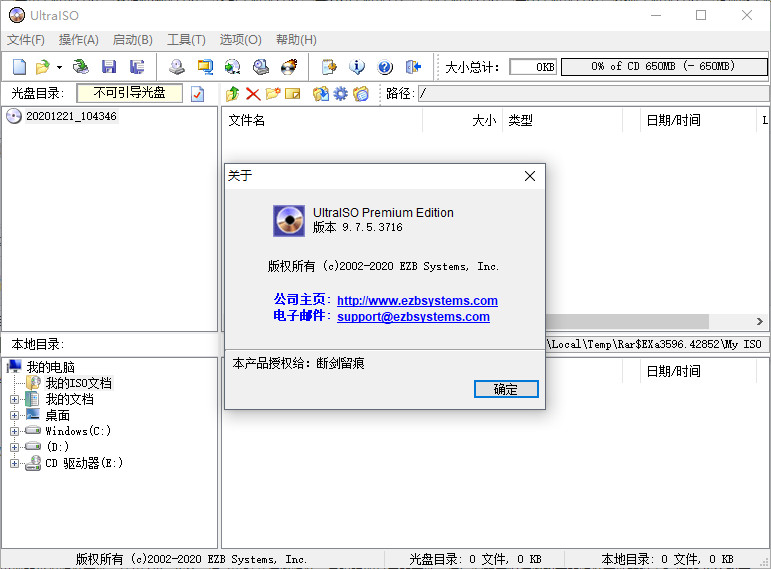771x569 pixels.
Task: Open the 选项(O) menu
Action: point(240,40)
